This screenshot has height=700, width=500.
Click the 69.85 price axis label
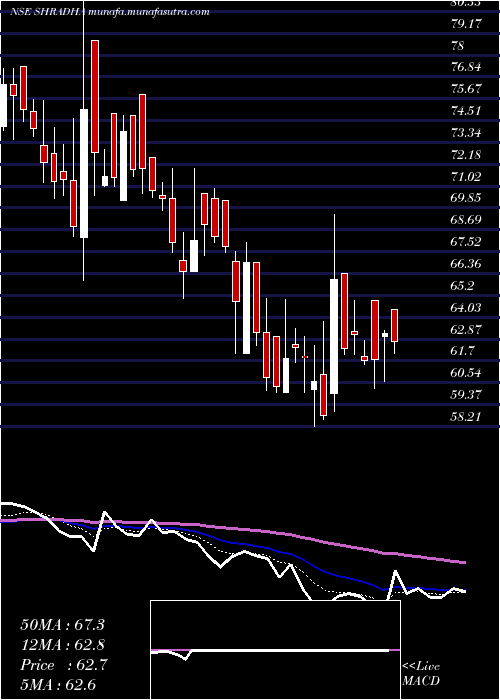point(466,198)
